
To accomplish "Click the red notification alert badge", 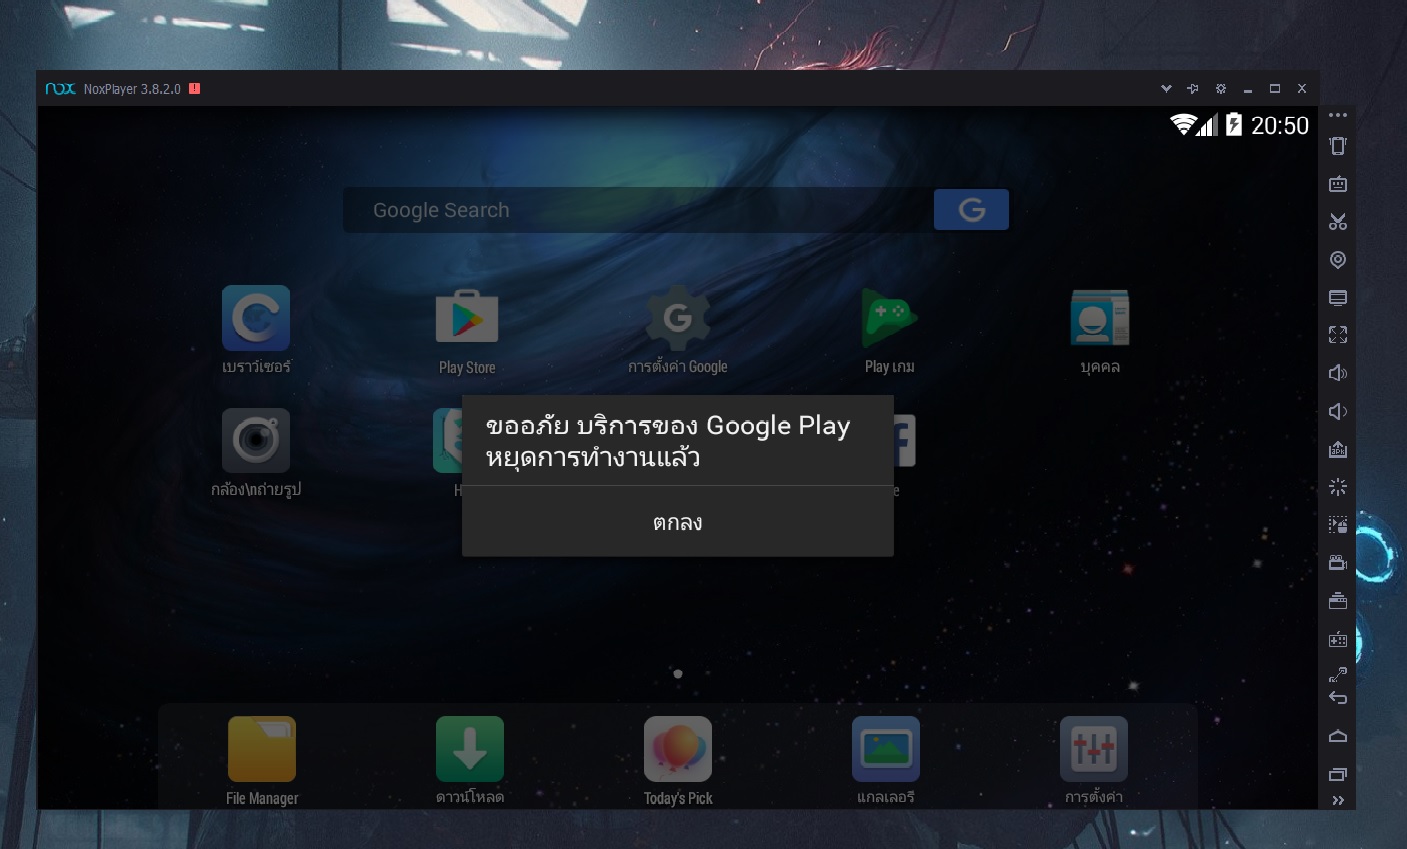I will pos(194,89).
